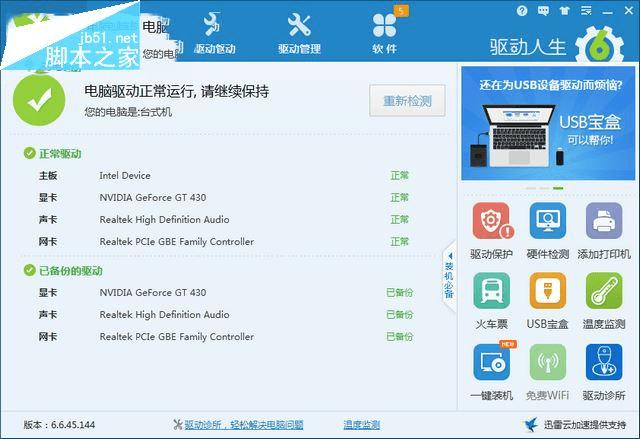Select NVIDIA GeForce GT 430 under 正常驱动

coord(224,198)
